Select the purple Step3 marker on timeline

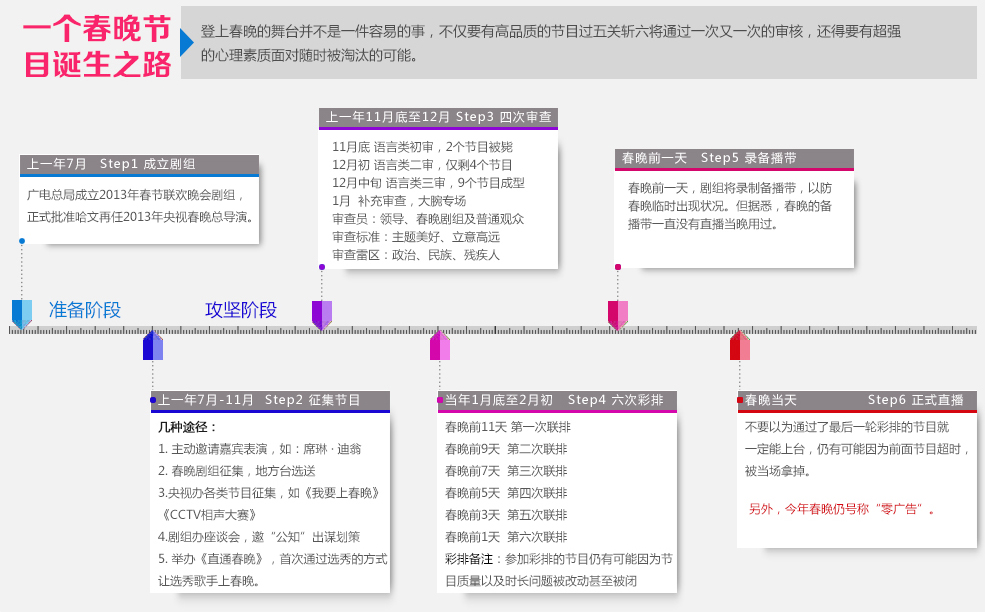point(321,313)
